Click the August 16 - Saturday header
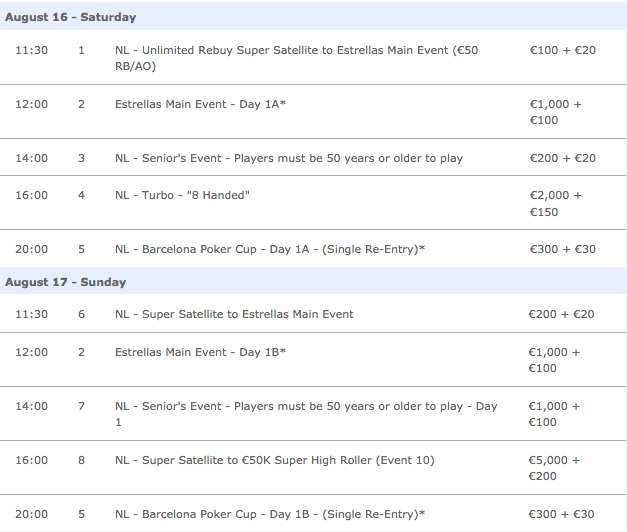This screenshot has height=532, width=627. click(71, 17)
